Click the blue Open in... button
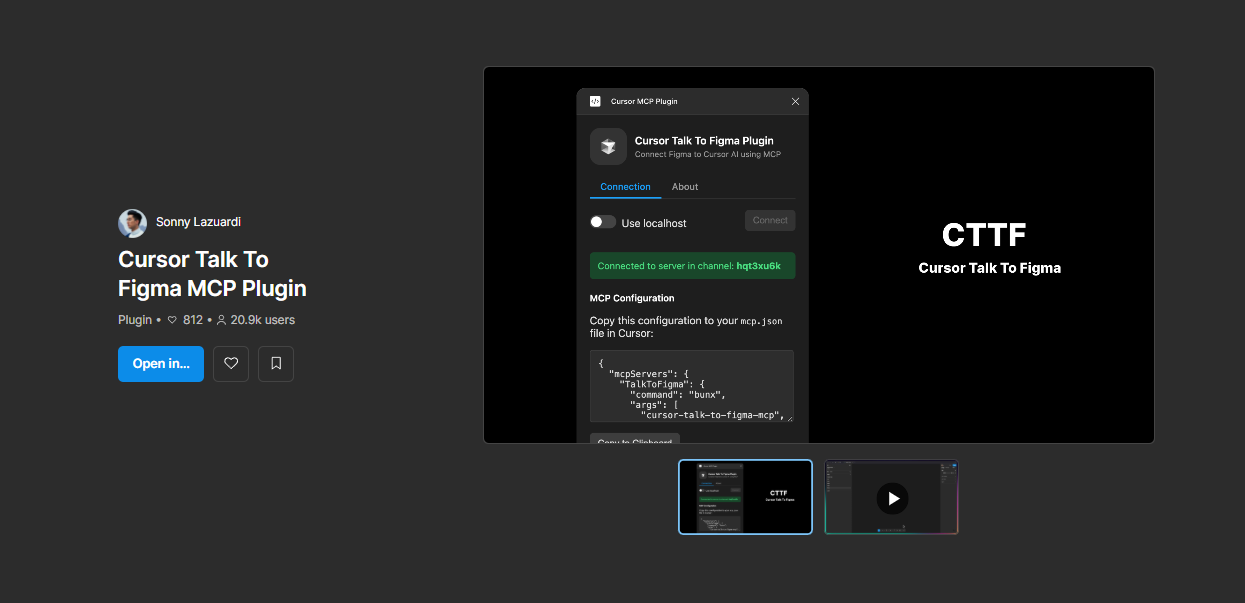 coord(161,364)
